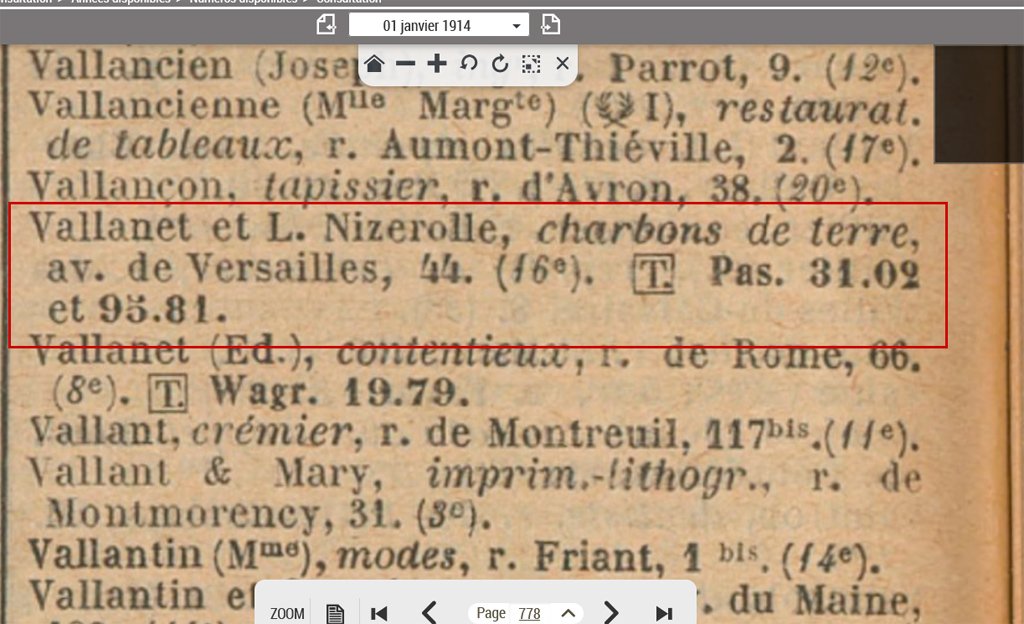Screen dimensions: 1024x624
Task: Go to the next page
Action: click(x=611, y=613)
